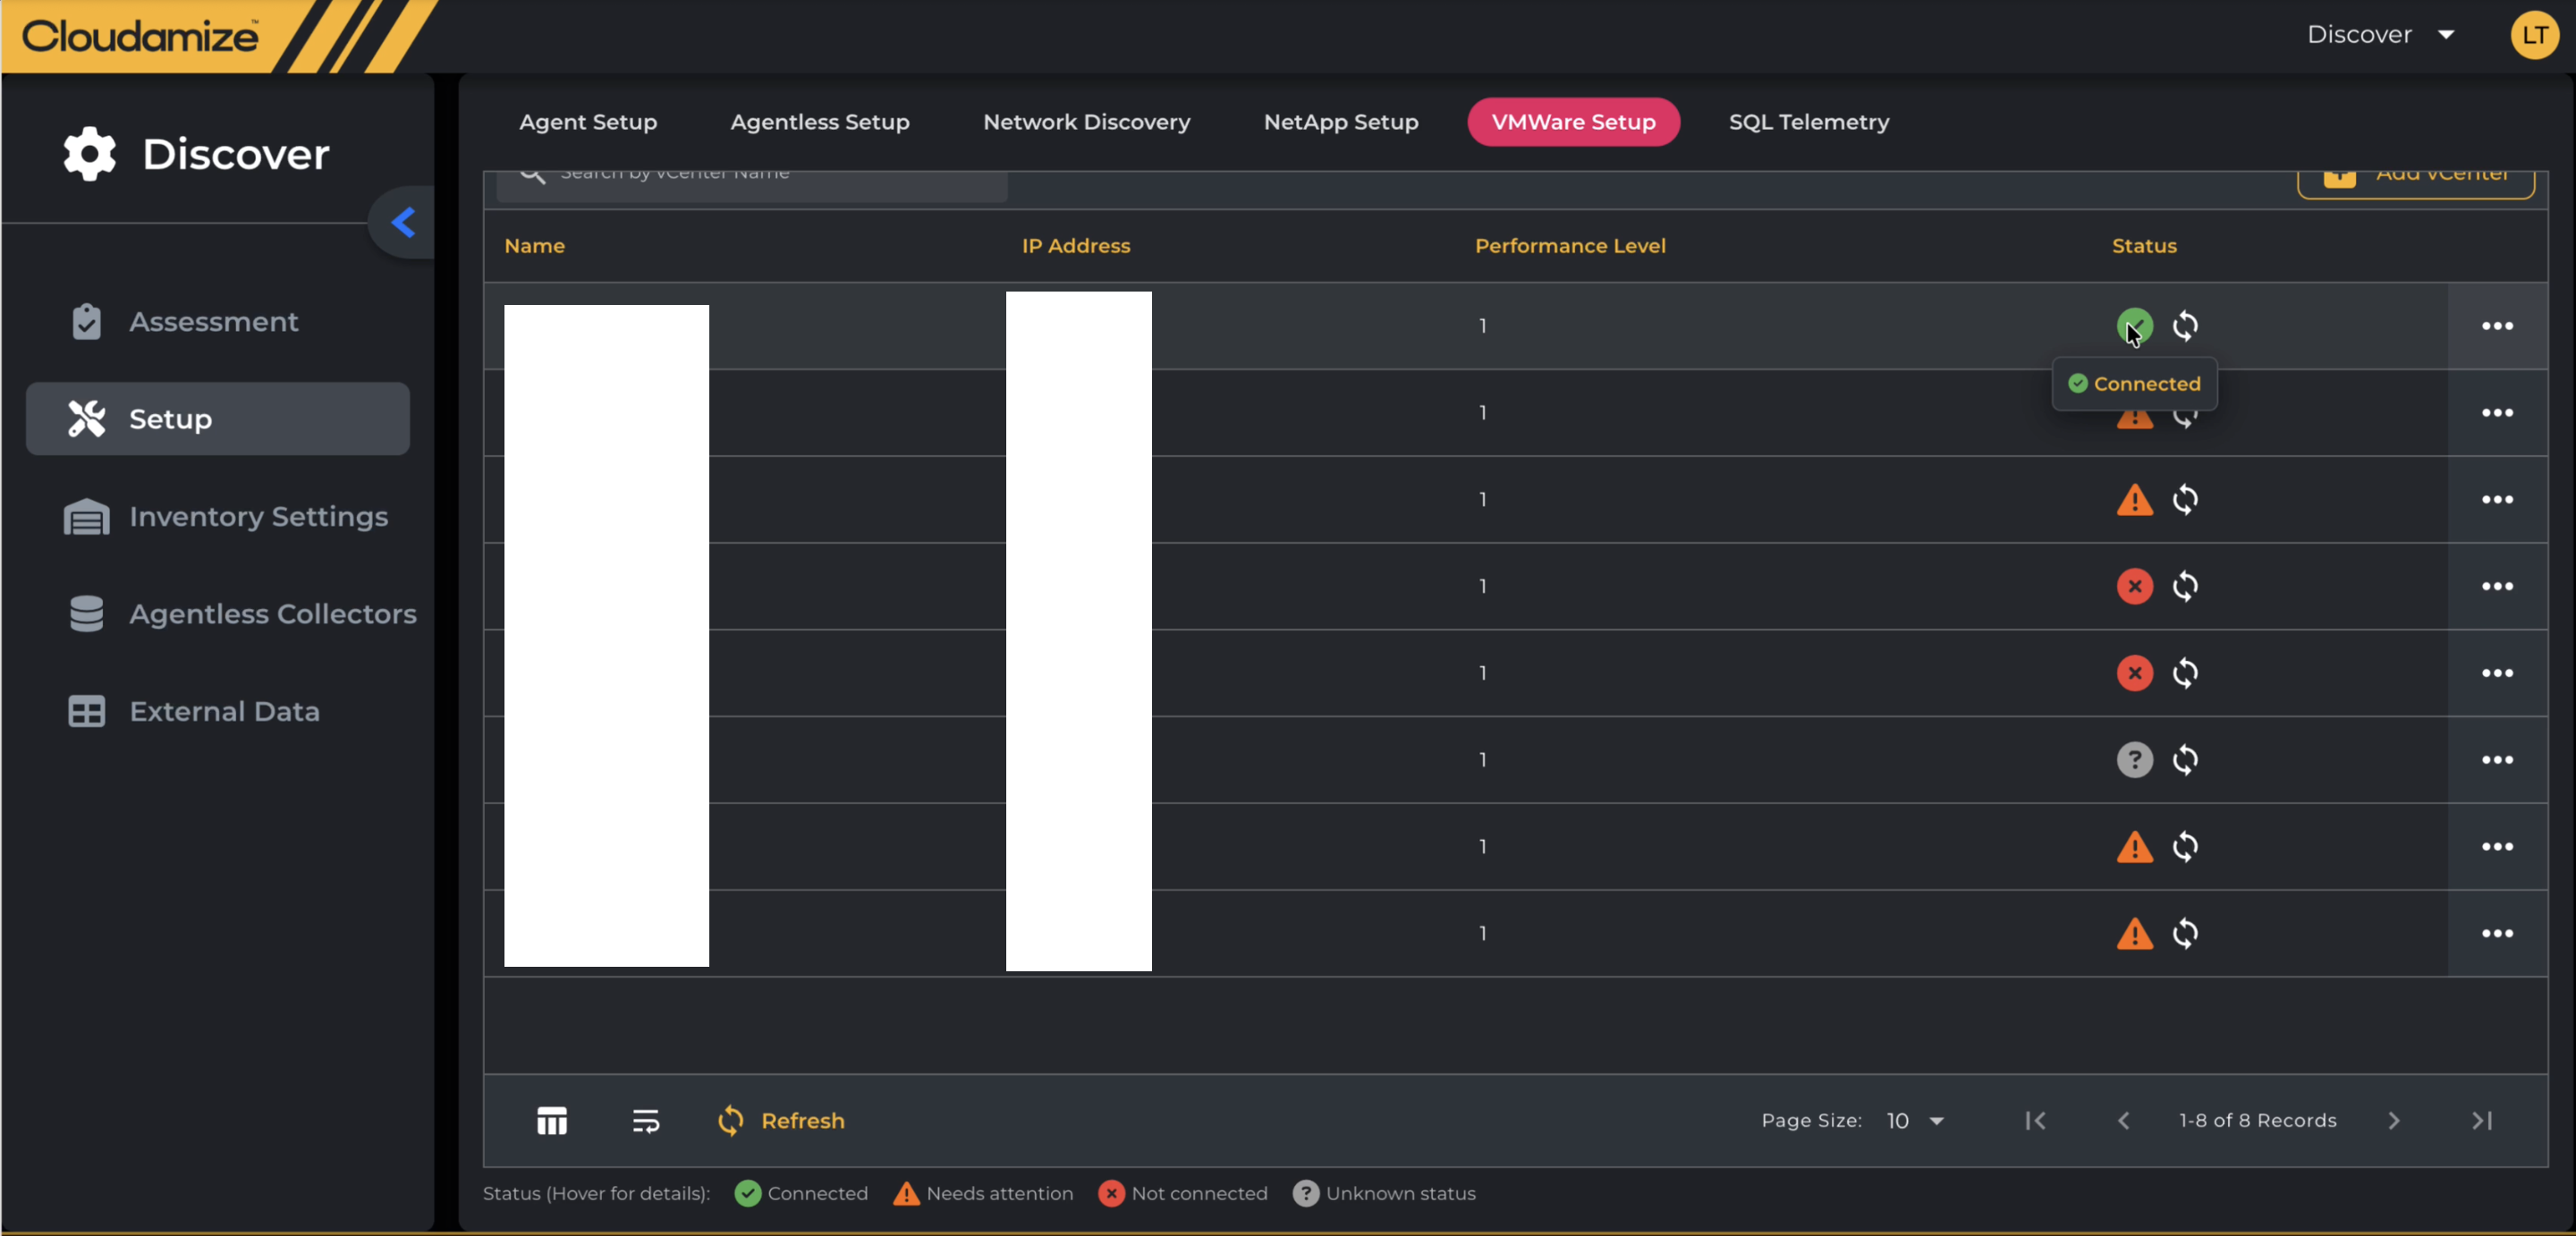Collapse the sidebar with the blue chevron
This screenshot has width=2576, height=1236.
tap(403, 222)
